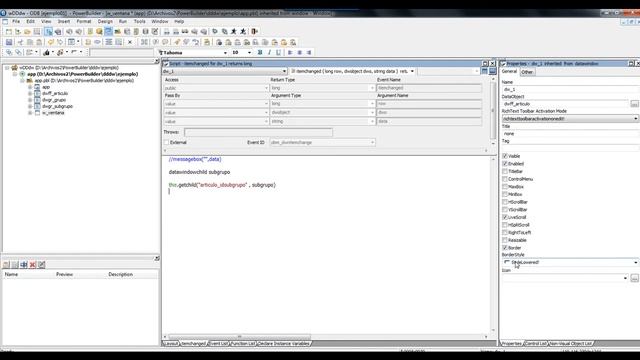Click the DataObject browse ellipsis button
This screenshot has height=360, width=640.
(634, 104)
